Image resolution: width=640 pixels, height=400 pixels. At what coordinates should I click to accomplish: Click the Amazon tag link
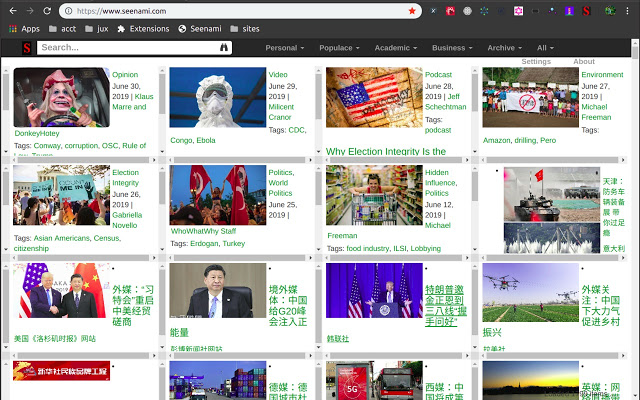(x=496, y=140)
